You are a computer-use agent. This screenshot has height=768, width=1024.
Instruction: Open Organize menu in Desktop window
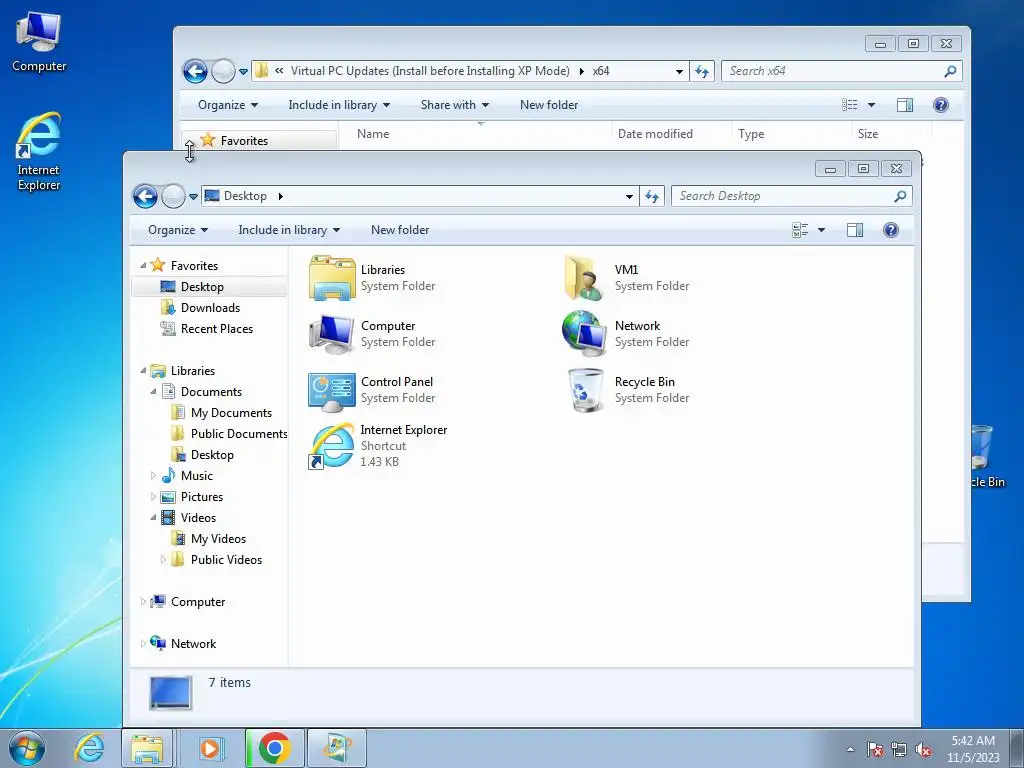click(178, 230)
